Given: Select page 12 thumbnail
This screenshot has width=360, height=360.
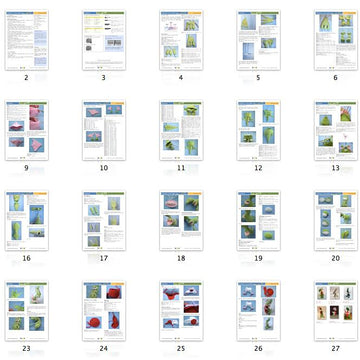Looking at the screenshot, I should click(258, 130).
